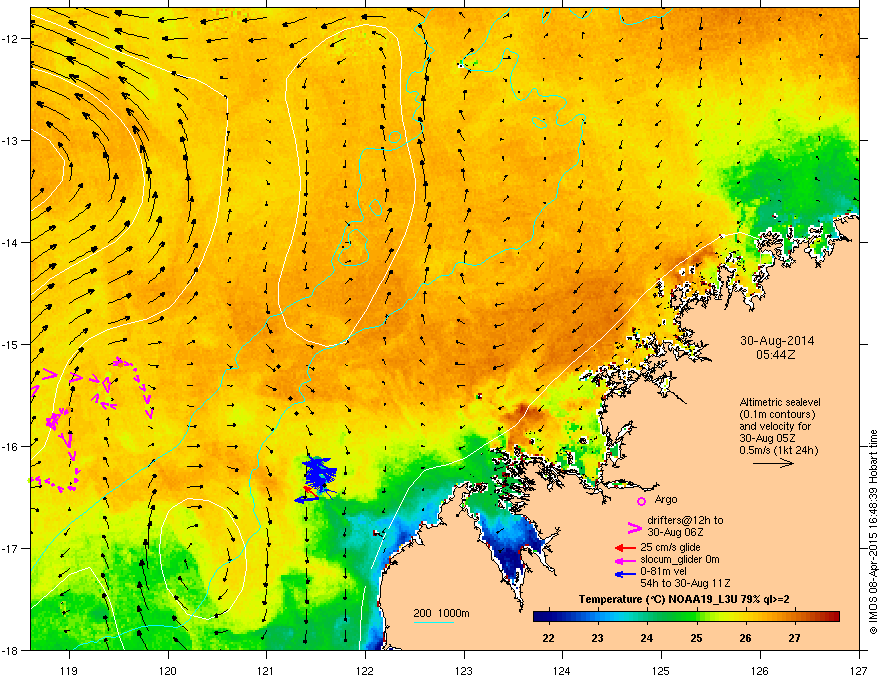Image resolution: width=880 pixels, height=680 pixels.
Task: Click the 23 value on temperature scale
Action: [597, 638]
